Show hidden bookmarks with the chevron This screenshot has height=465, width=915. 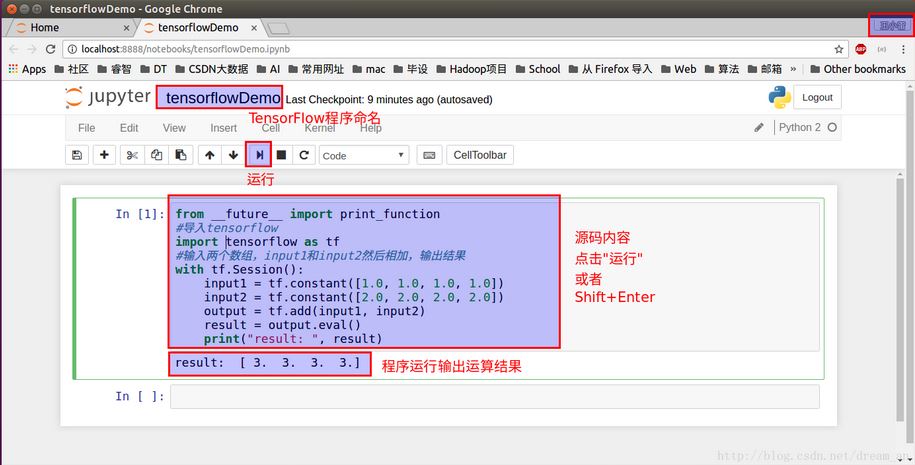[x=793, y=69]
